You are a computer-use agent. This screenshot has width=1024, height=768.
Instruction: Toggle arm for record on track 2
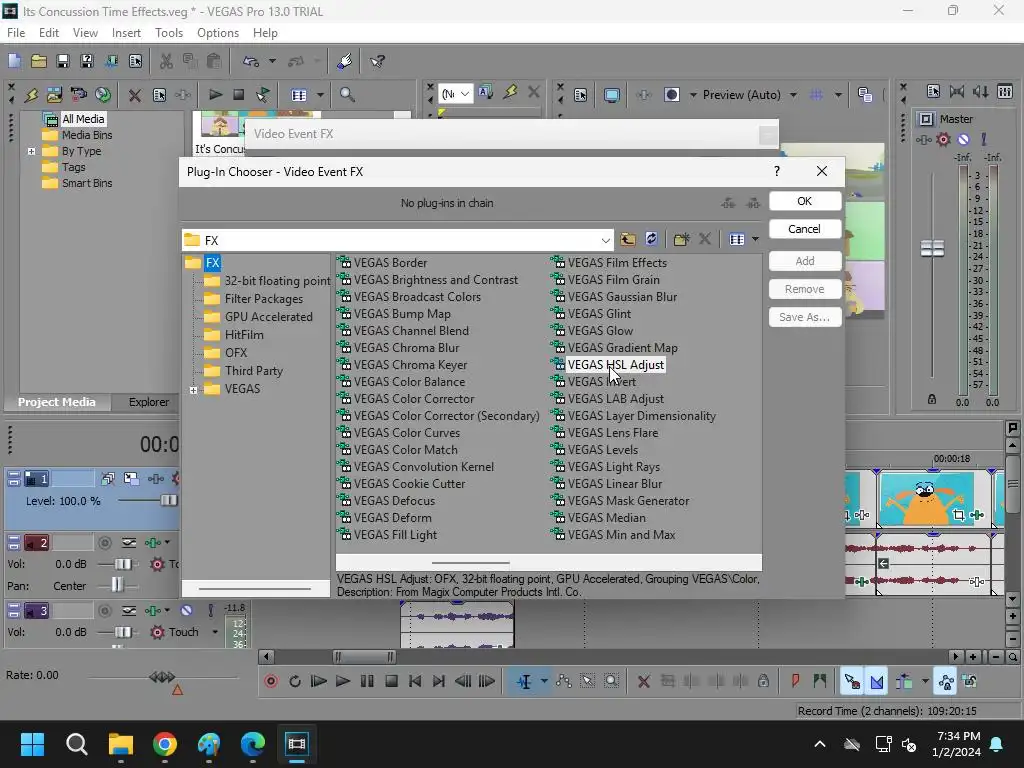pyautogui.click(x=104, y=543)
